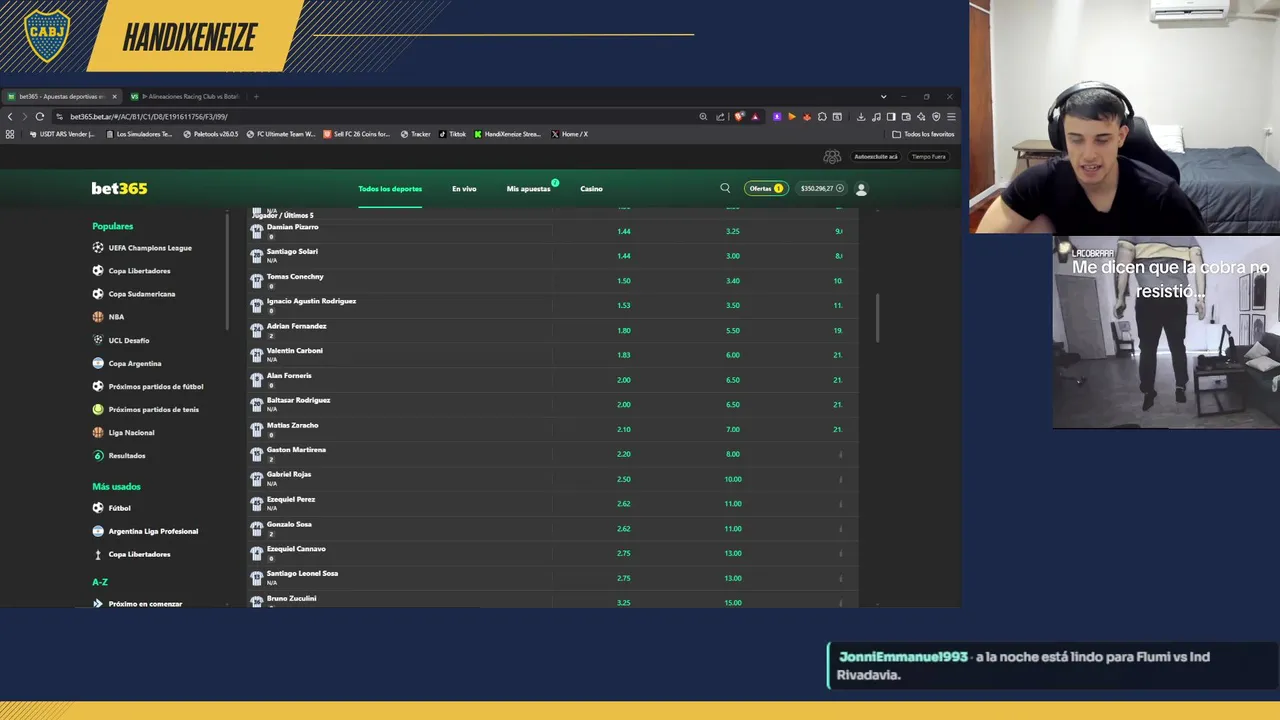Screen dimensions: 1280x720
Task: Select Damian Pizarro odds 3.25
Action: tap(733, 231)
